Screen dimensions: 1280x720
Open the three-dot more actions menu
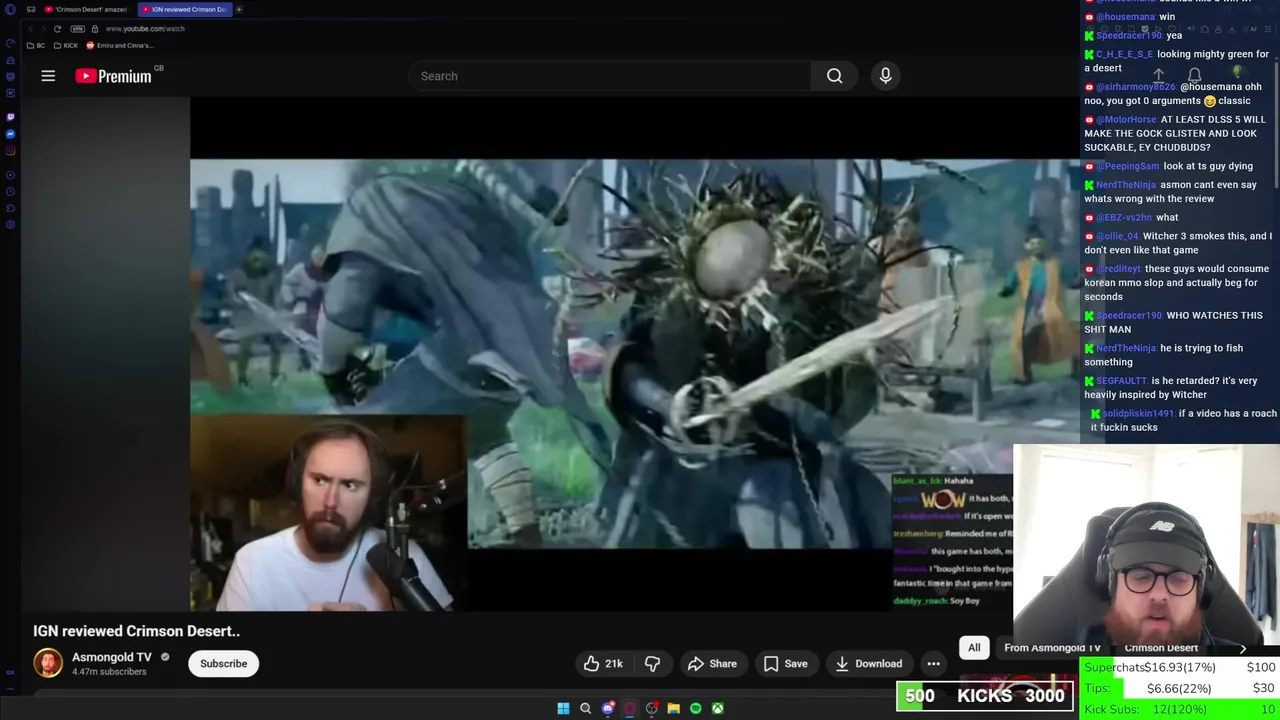pyautogui.click(x=933, y=664)
